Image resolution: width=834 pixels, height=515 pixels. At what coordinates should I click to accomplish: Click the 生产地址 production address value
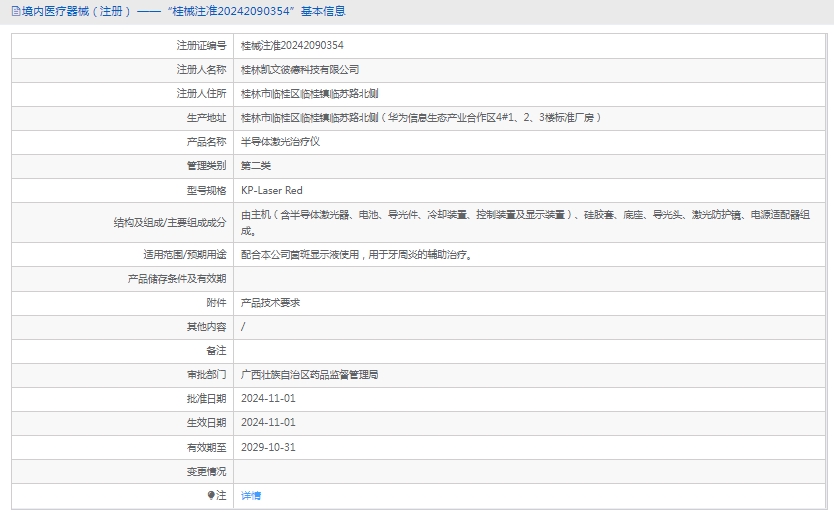point(421,118)
